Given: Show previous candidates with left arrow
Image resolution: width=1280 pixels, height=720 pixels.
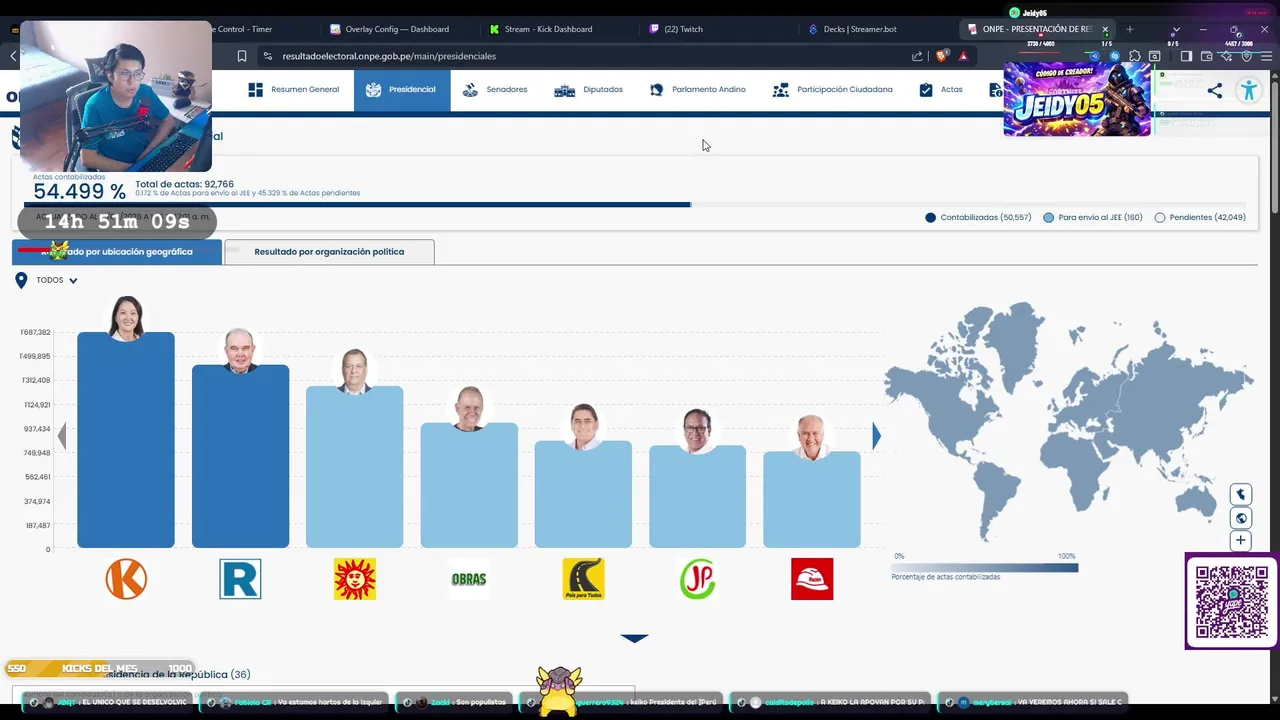Looking at the screenshot, I should click(x=62, y=436).
